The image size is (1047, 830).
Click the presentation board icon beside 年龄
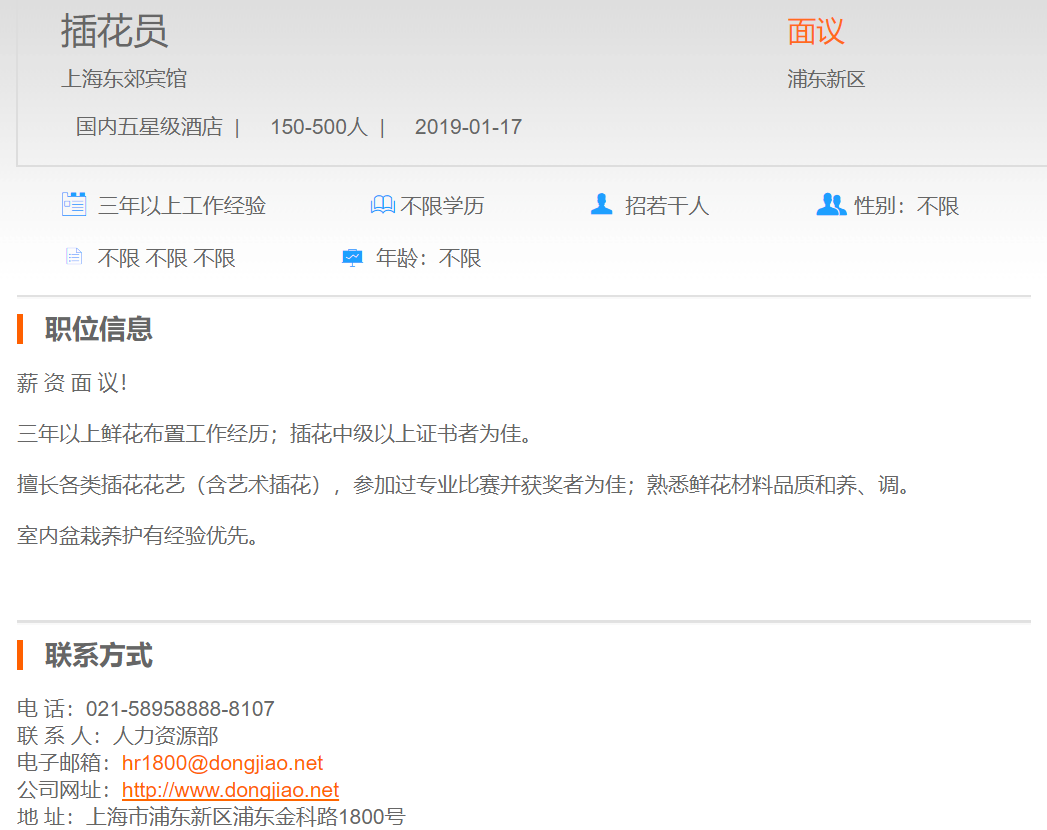coord(352,258)
